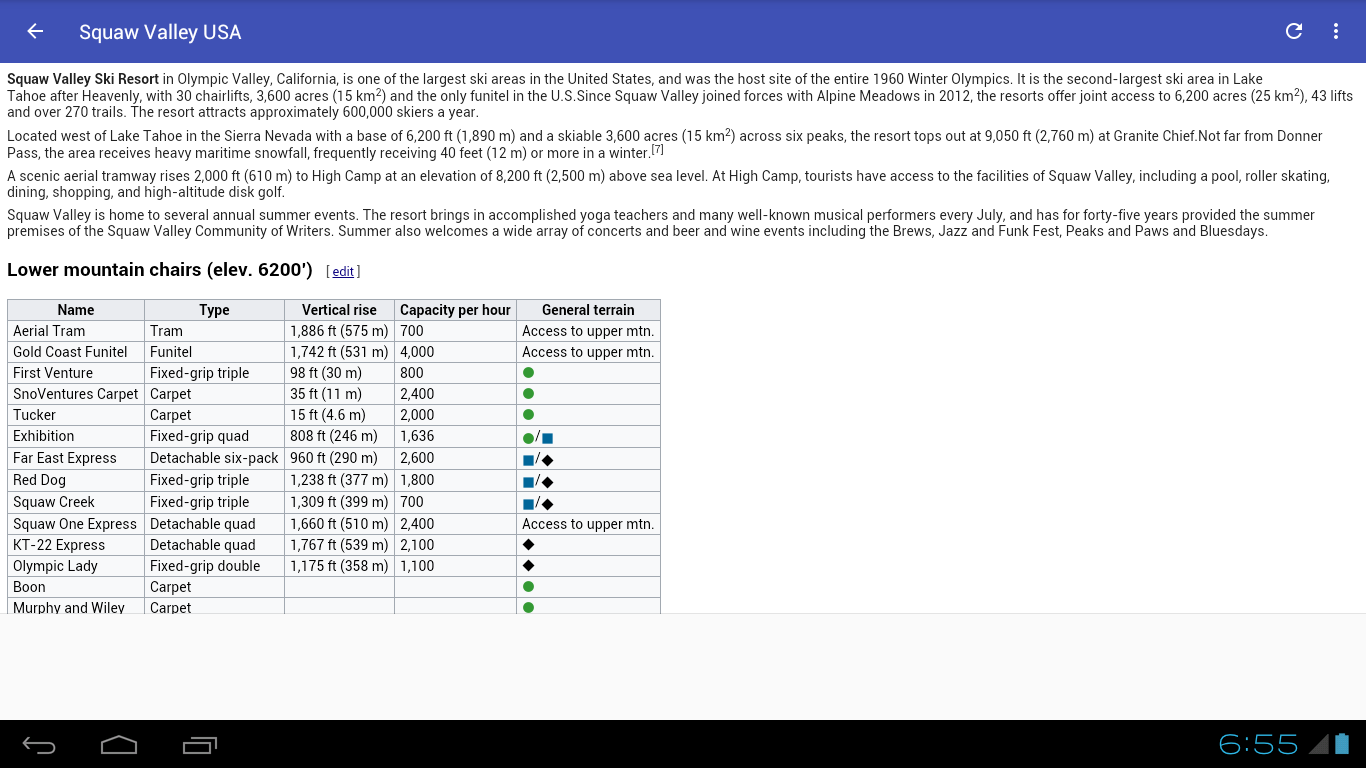
Task: Tap the Android home navigation button
Action: pos(119,745)
